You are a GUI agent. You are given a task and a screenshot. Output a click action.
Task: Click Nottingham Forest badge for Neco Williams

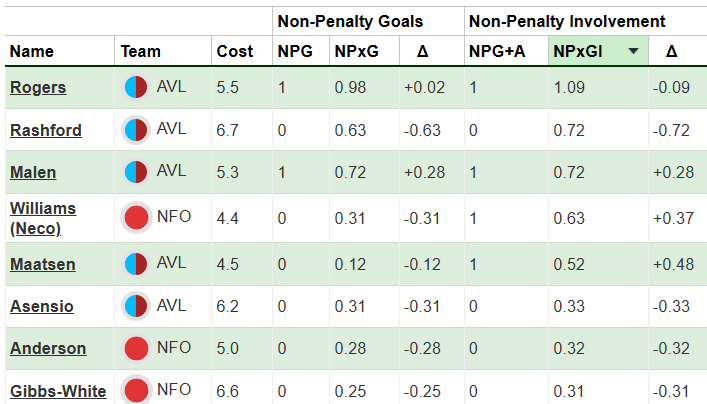137,217
